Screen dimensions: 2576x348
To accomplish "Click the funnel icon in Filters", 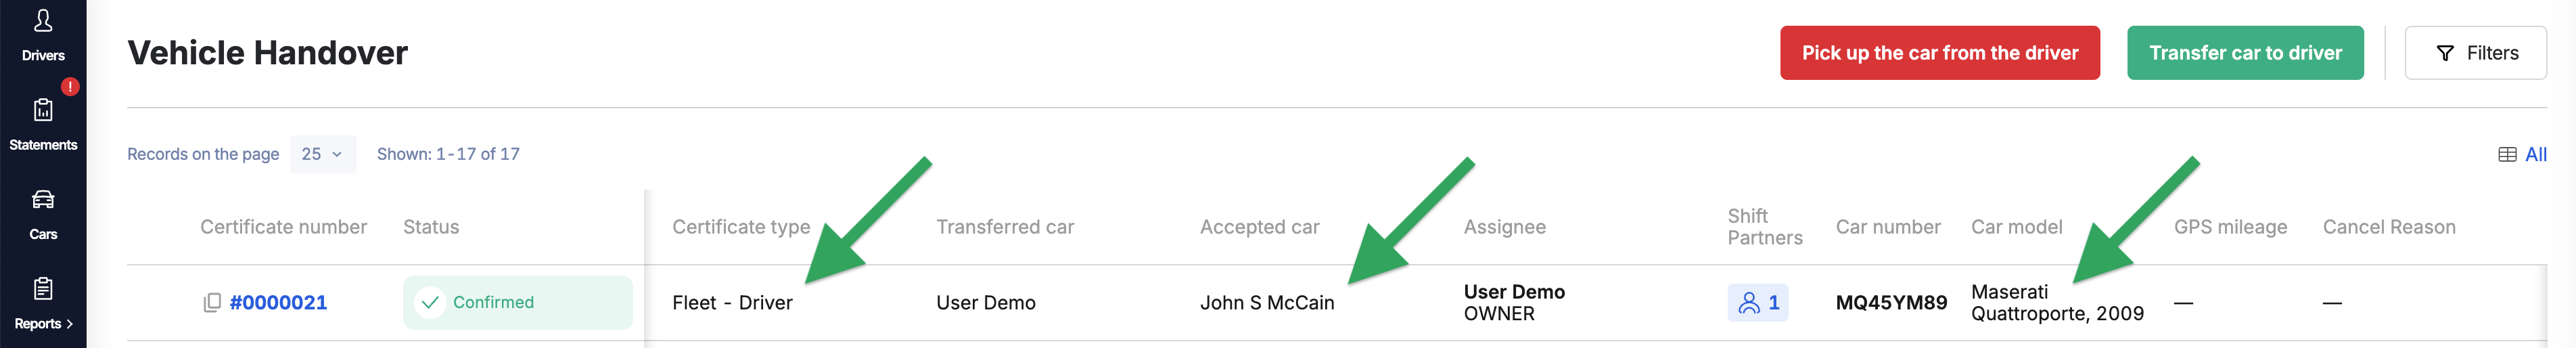I will click(x=2444, y=53).
